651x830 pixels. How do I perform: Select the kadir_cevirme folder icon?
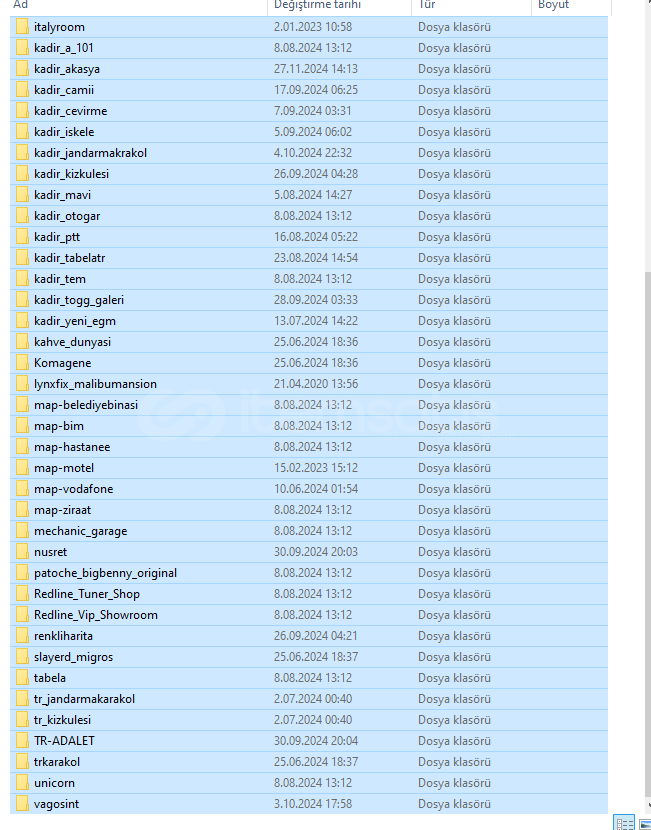click(22, 111)
